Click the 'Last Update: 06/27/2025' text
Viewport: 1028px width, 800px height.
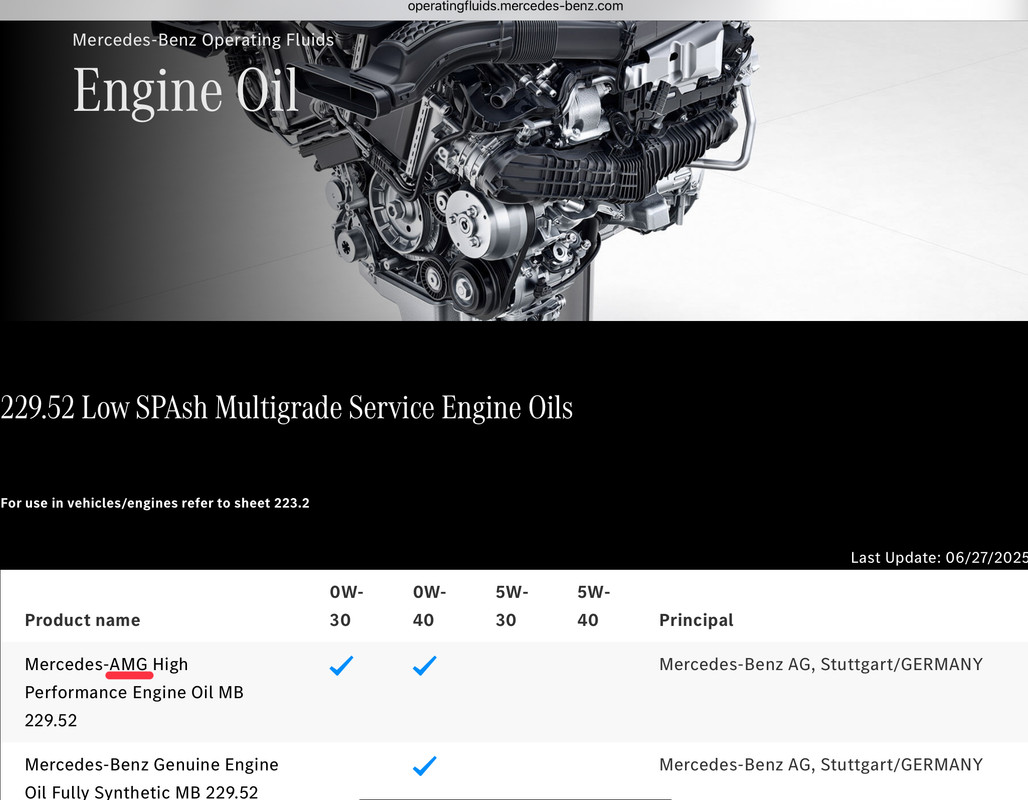[939, 557]
